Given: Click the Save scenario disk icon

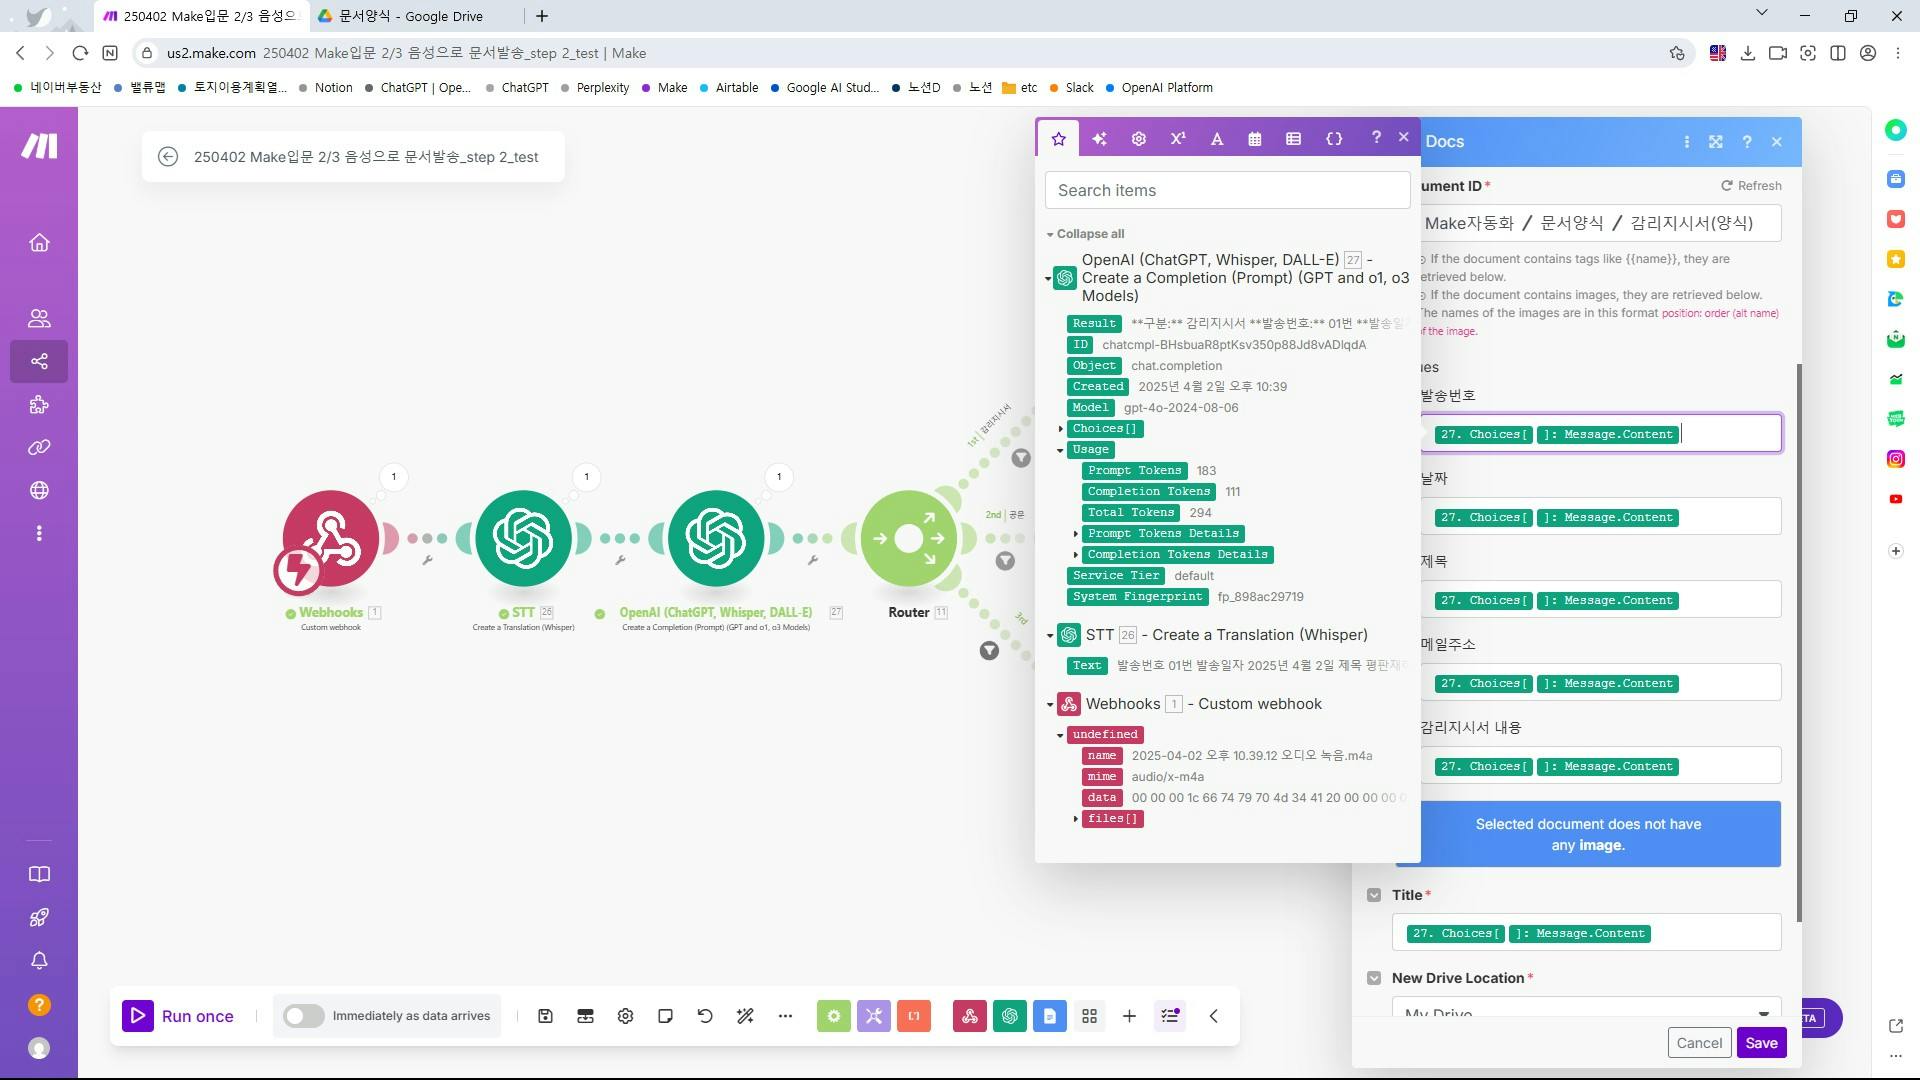Looking at the screenshot, I should click(545, 1016).
